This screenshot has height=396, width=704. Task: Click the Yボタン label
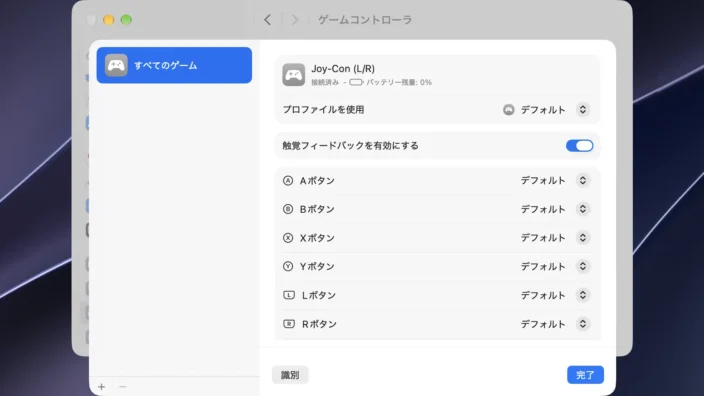(317, 266)
